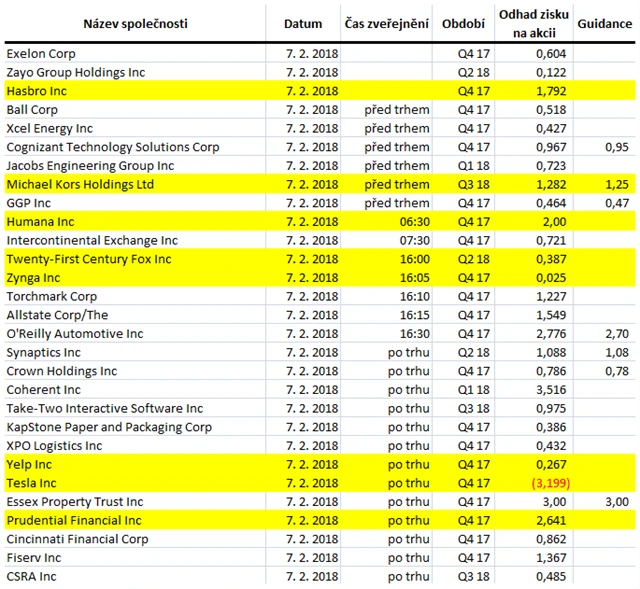Select the Zynga Inc 16:05 time cell

click(413, 278)
